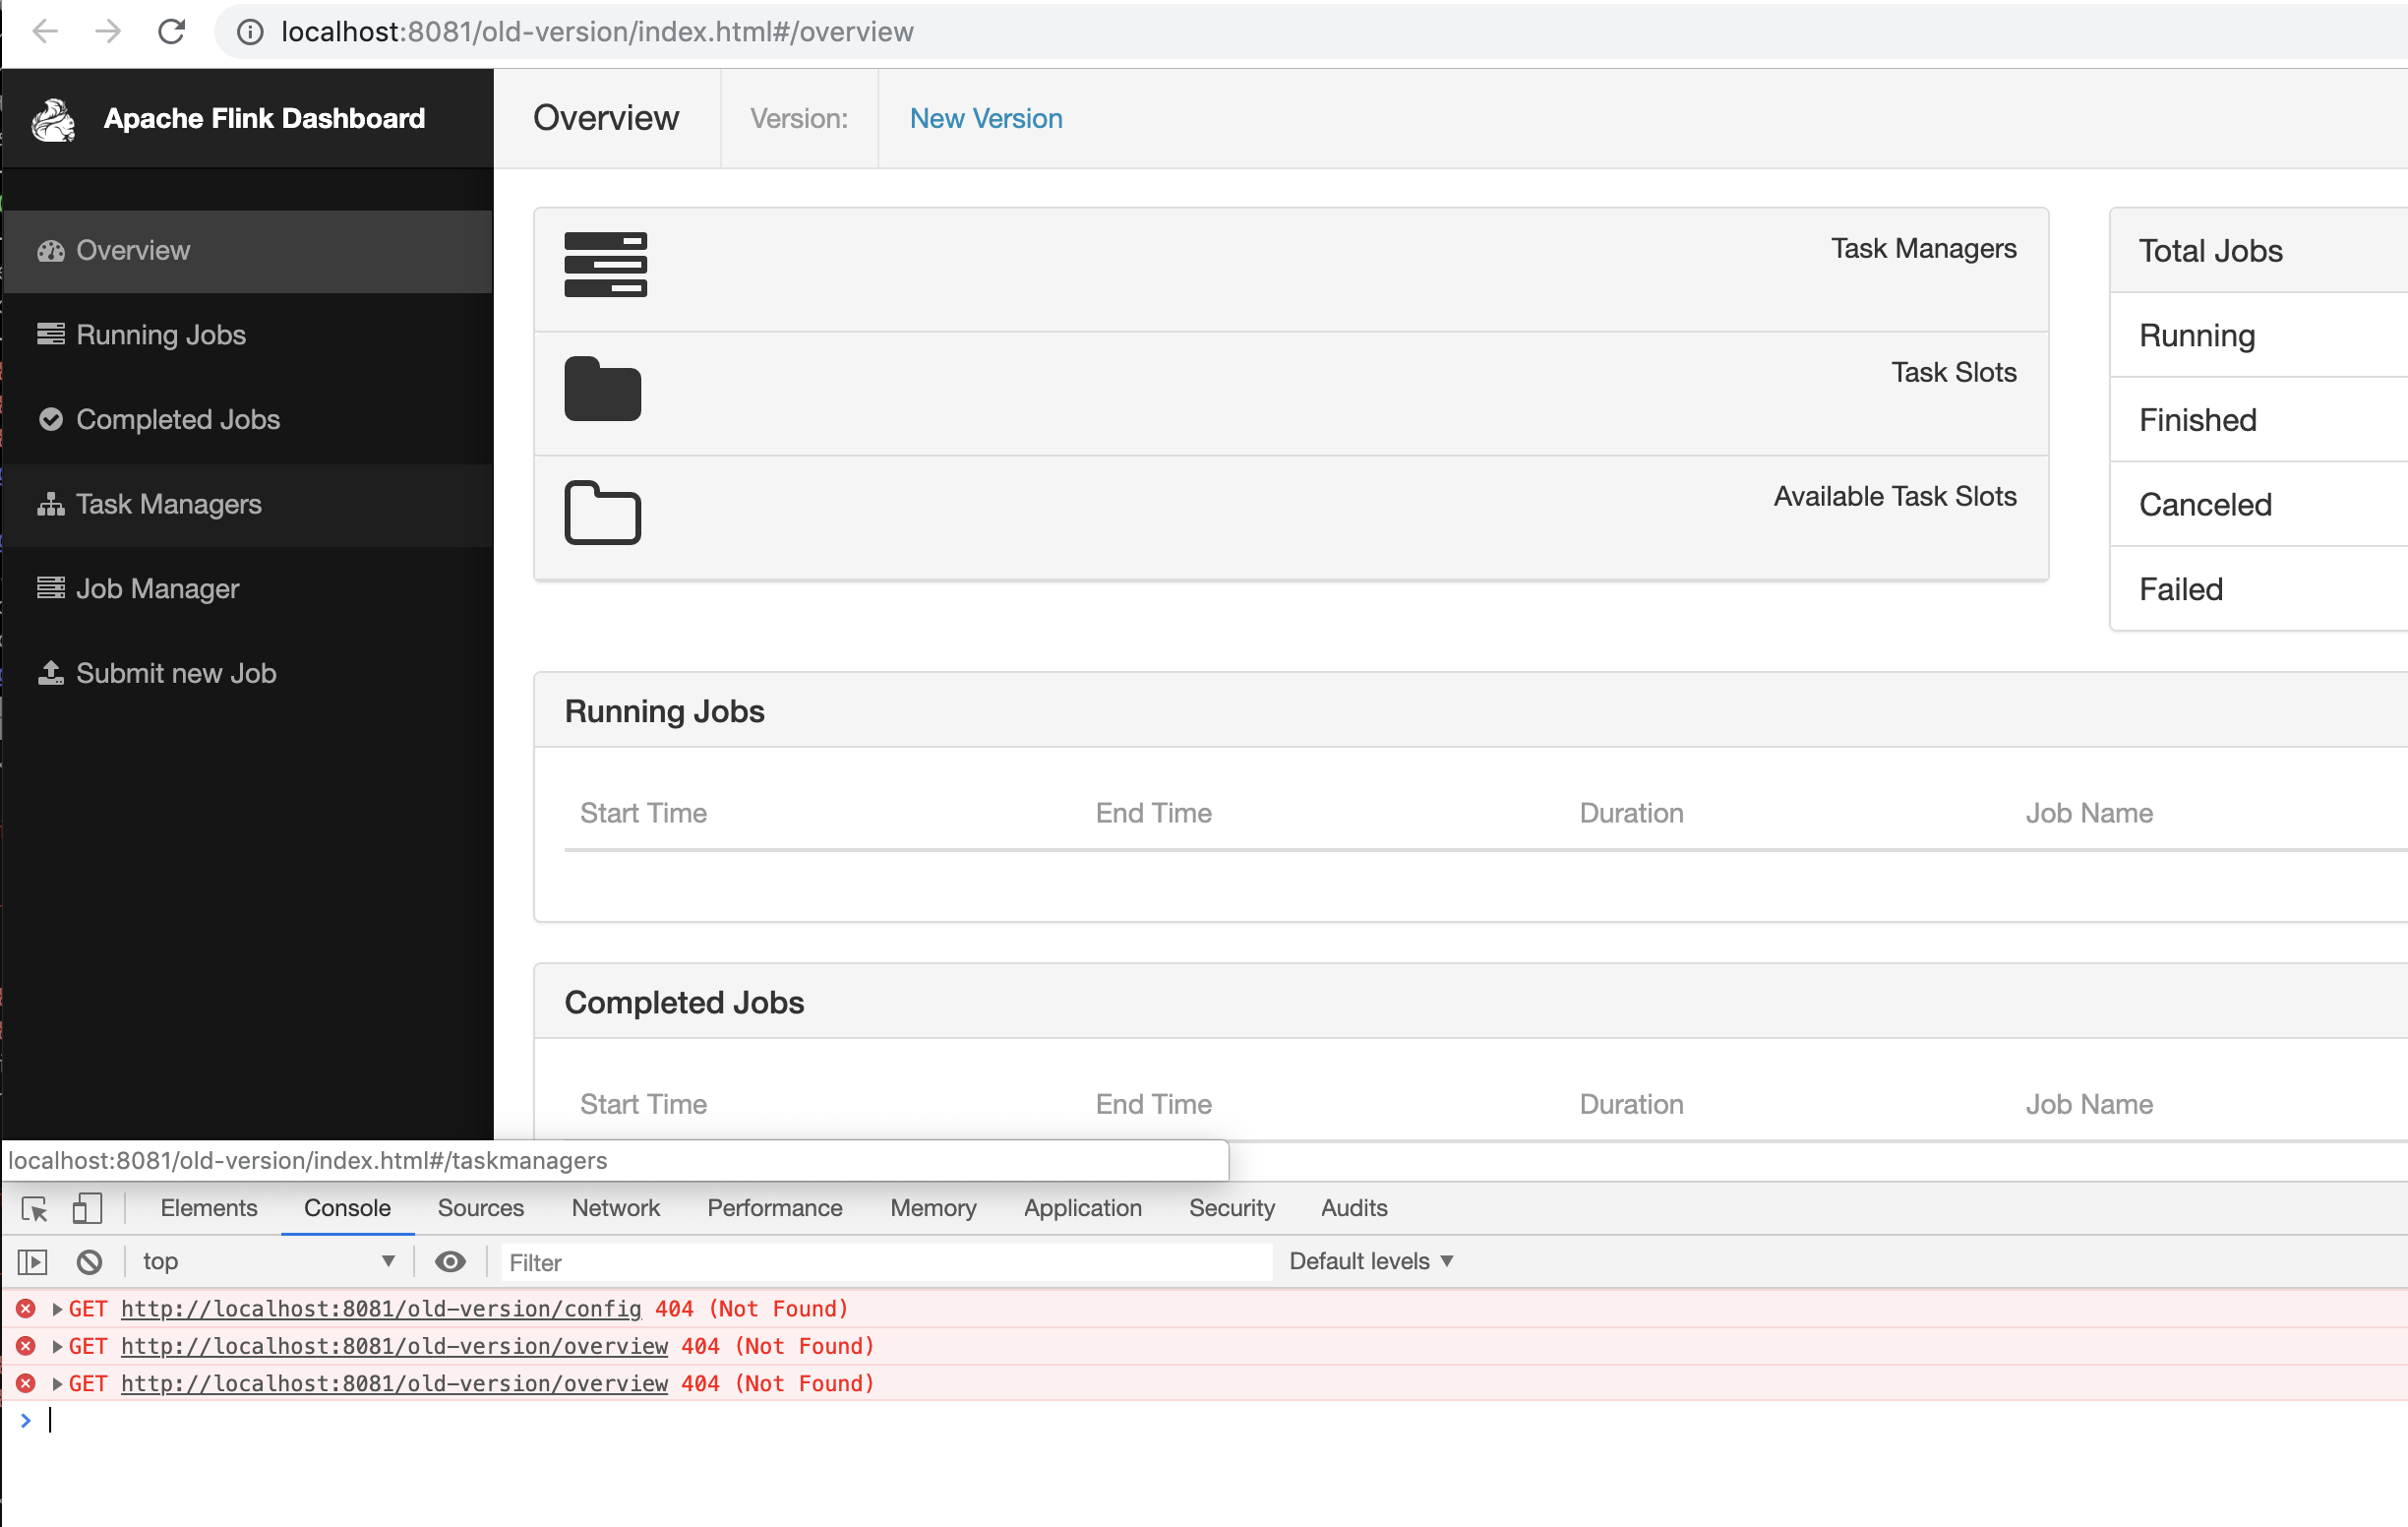Toggle the live expression eye icon
Viewport: 2408px width, 1527px height.
tap(450, 1262)
